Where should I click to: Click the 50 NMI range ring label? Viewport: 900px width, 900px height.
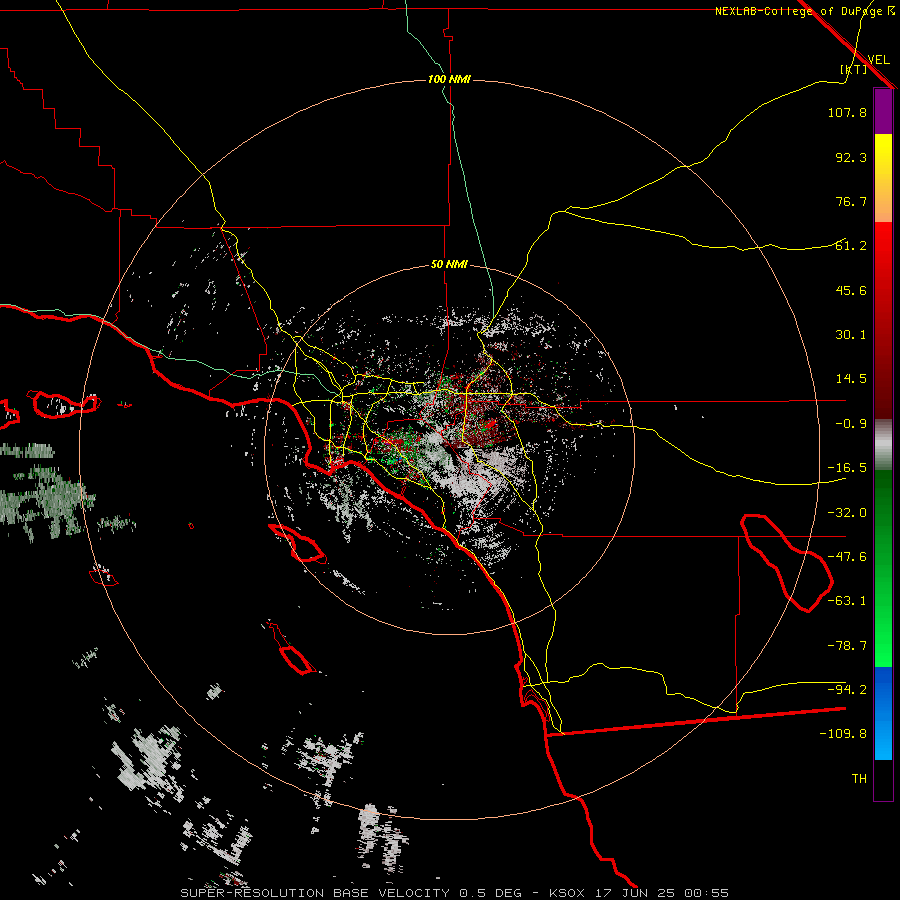[449, 265]
